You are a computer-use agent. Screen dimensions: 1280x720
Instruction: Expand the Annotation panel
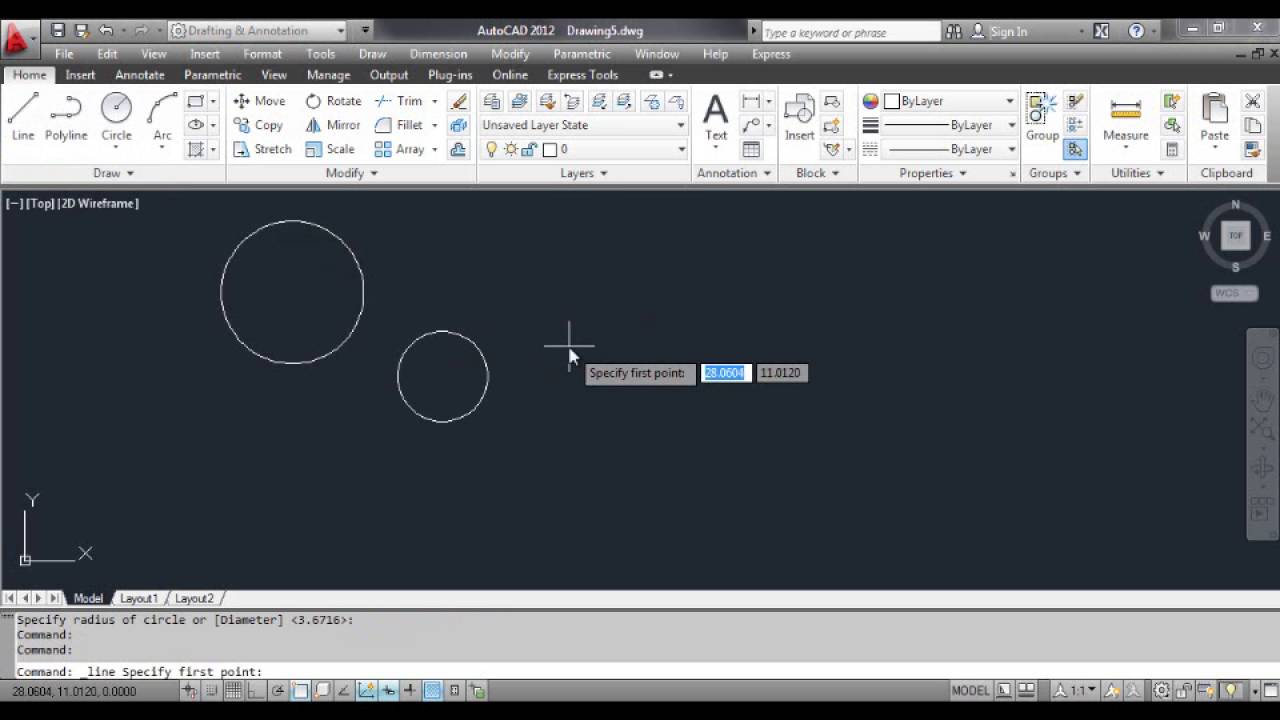[734, 173]
